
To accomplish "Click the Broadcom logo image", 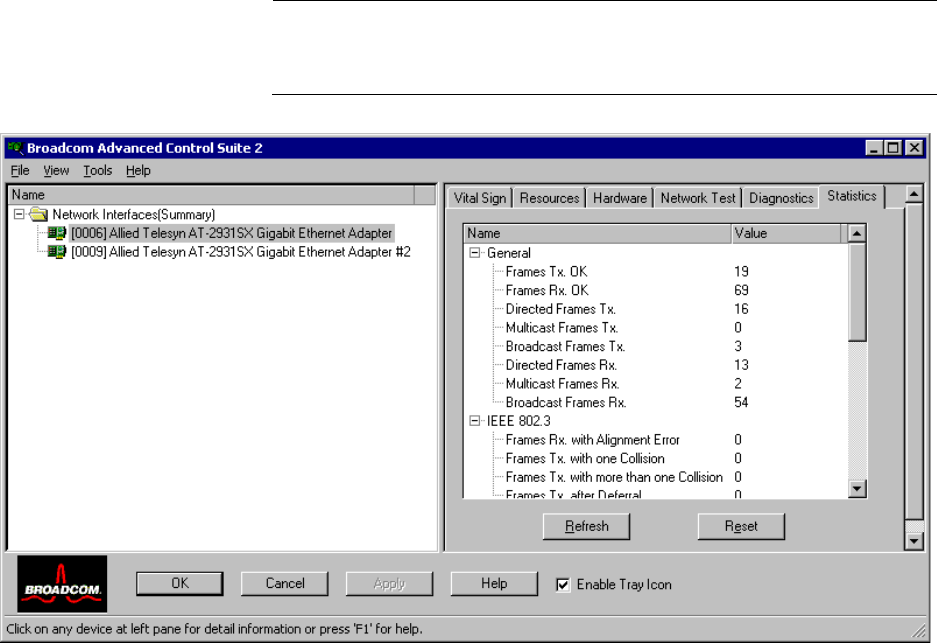I will tap(62, 584).
